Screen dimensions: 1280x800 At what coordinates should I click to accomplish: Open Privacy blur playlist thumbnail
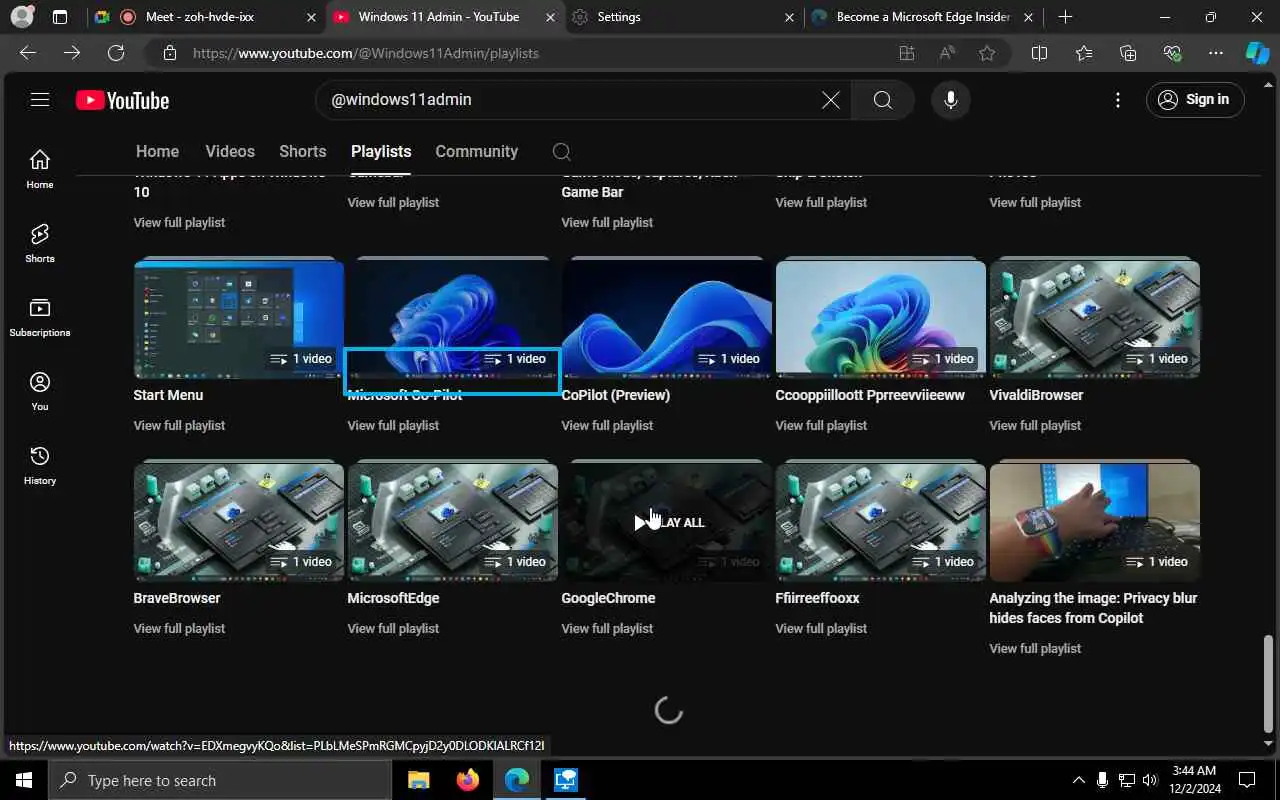click(1095, 522)
